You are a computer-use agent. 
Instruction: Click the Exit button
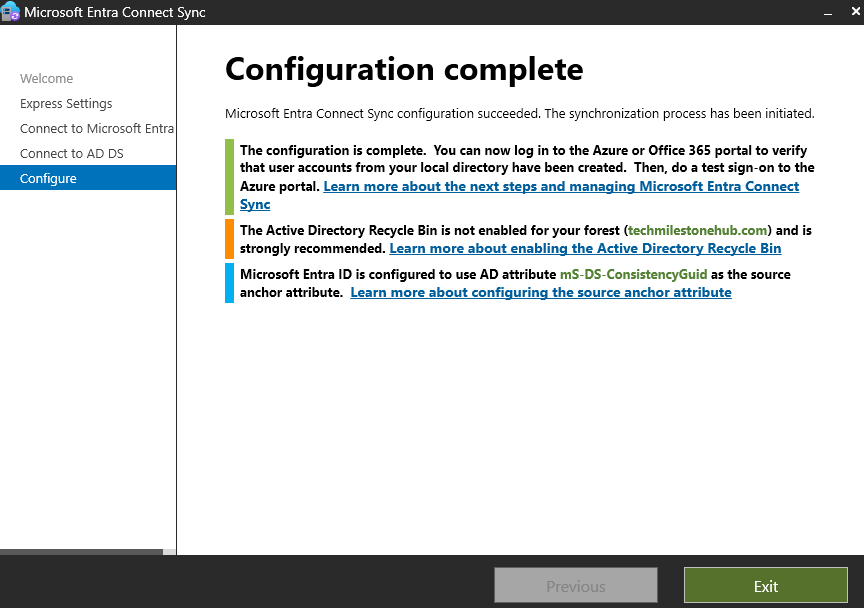(765, 585)
